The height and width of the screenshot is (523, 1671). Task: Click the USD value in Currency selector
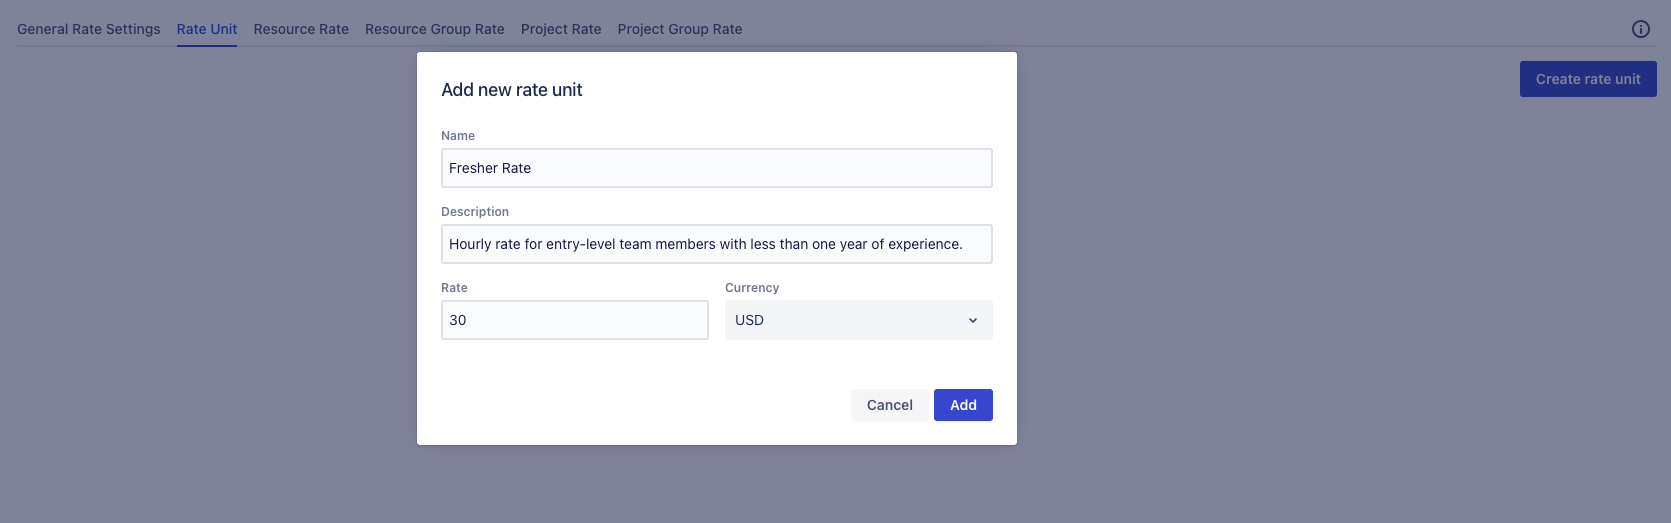pos(750,321)
